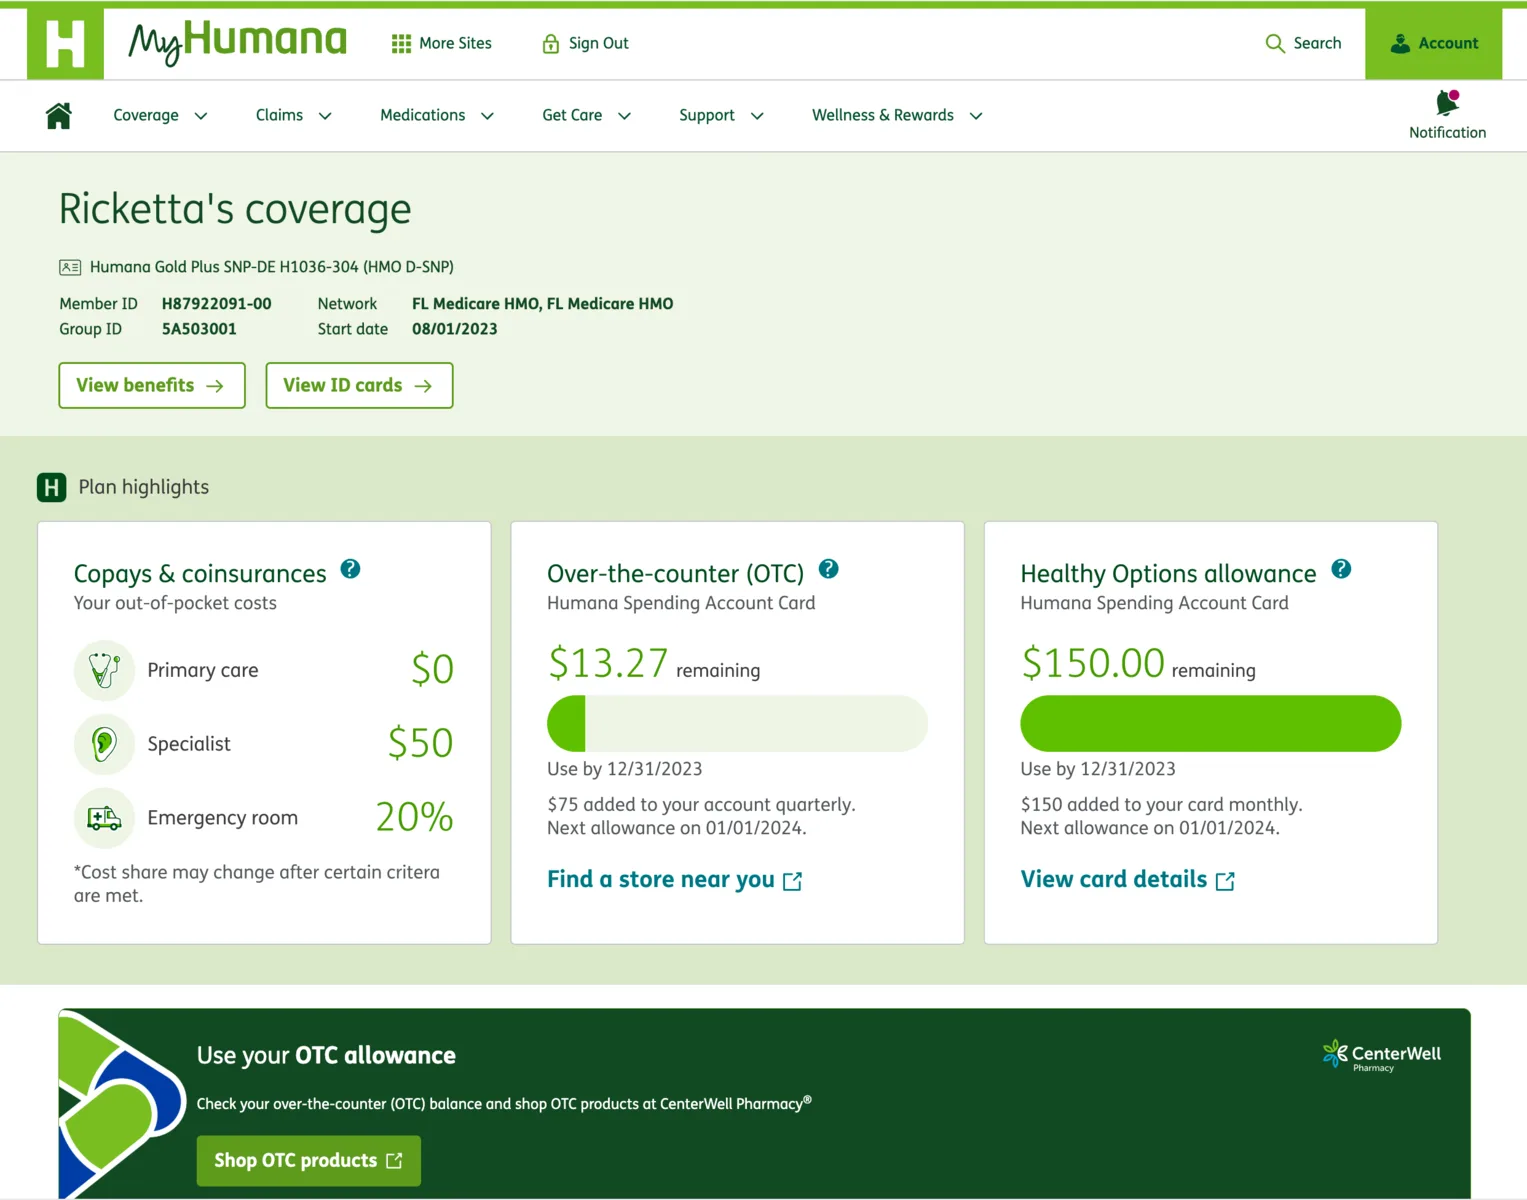Click the Emergency room 20% value
The width and height of the screenshot is (1527, 1200).
pos(414,818)
